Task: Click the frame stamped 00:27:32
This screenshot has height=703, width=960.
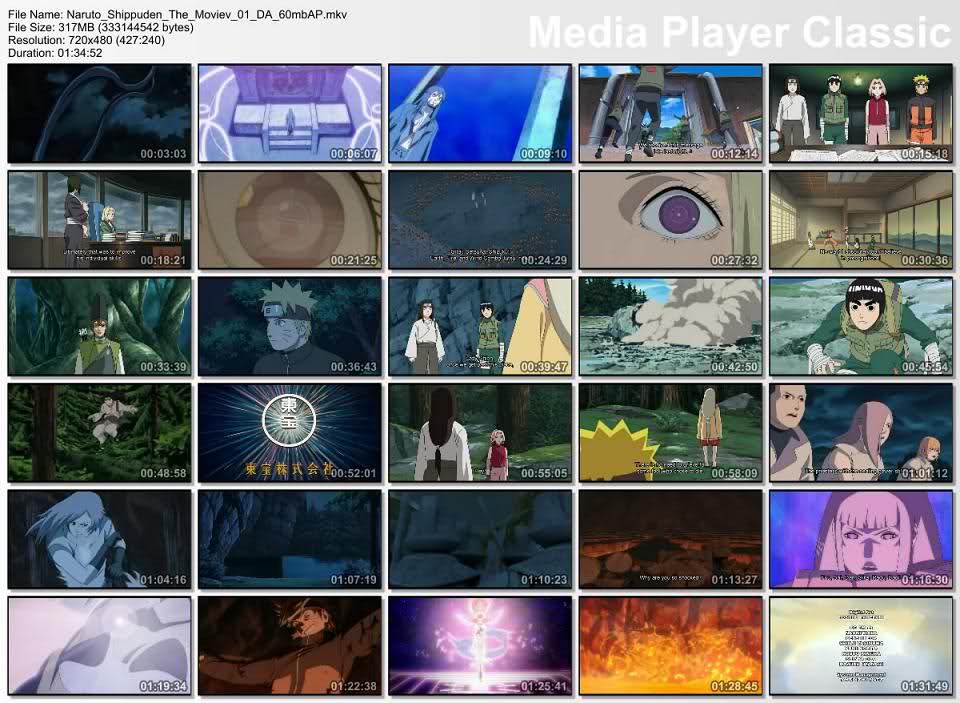Action: [670, 220]
